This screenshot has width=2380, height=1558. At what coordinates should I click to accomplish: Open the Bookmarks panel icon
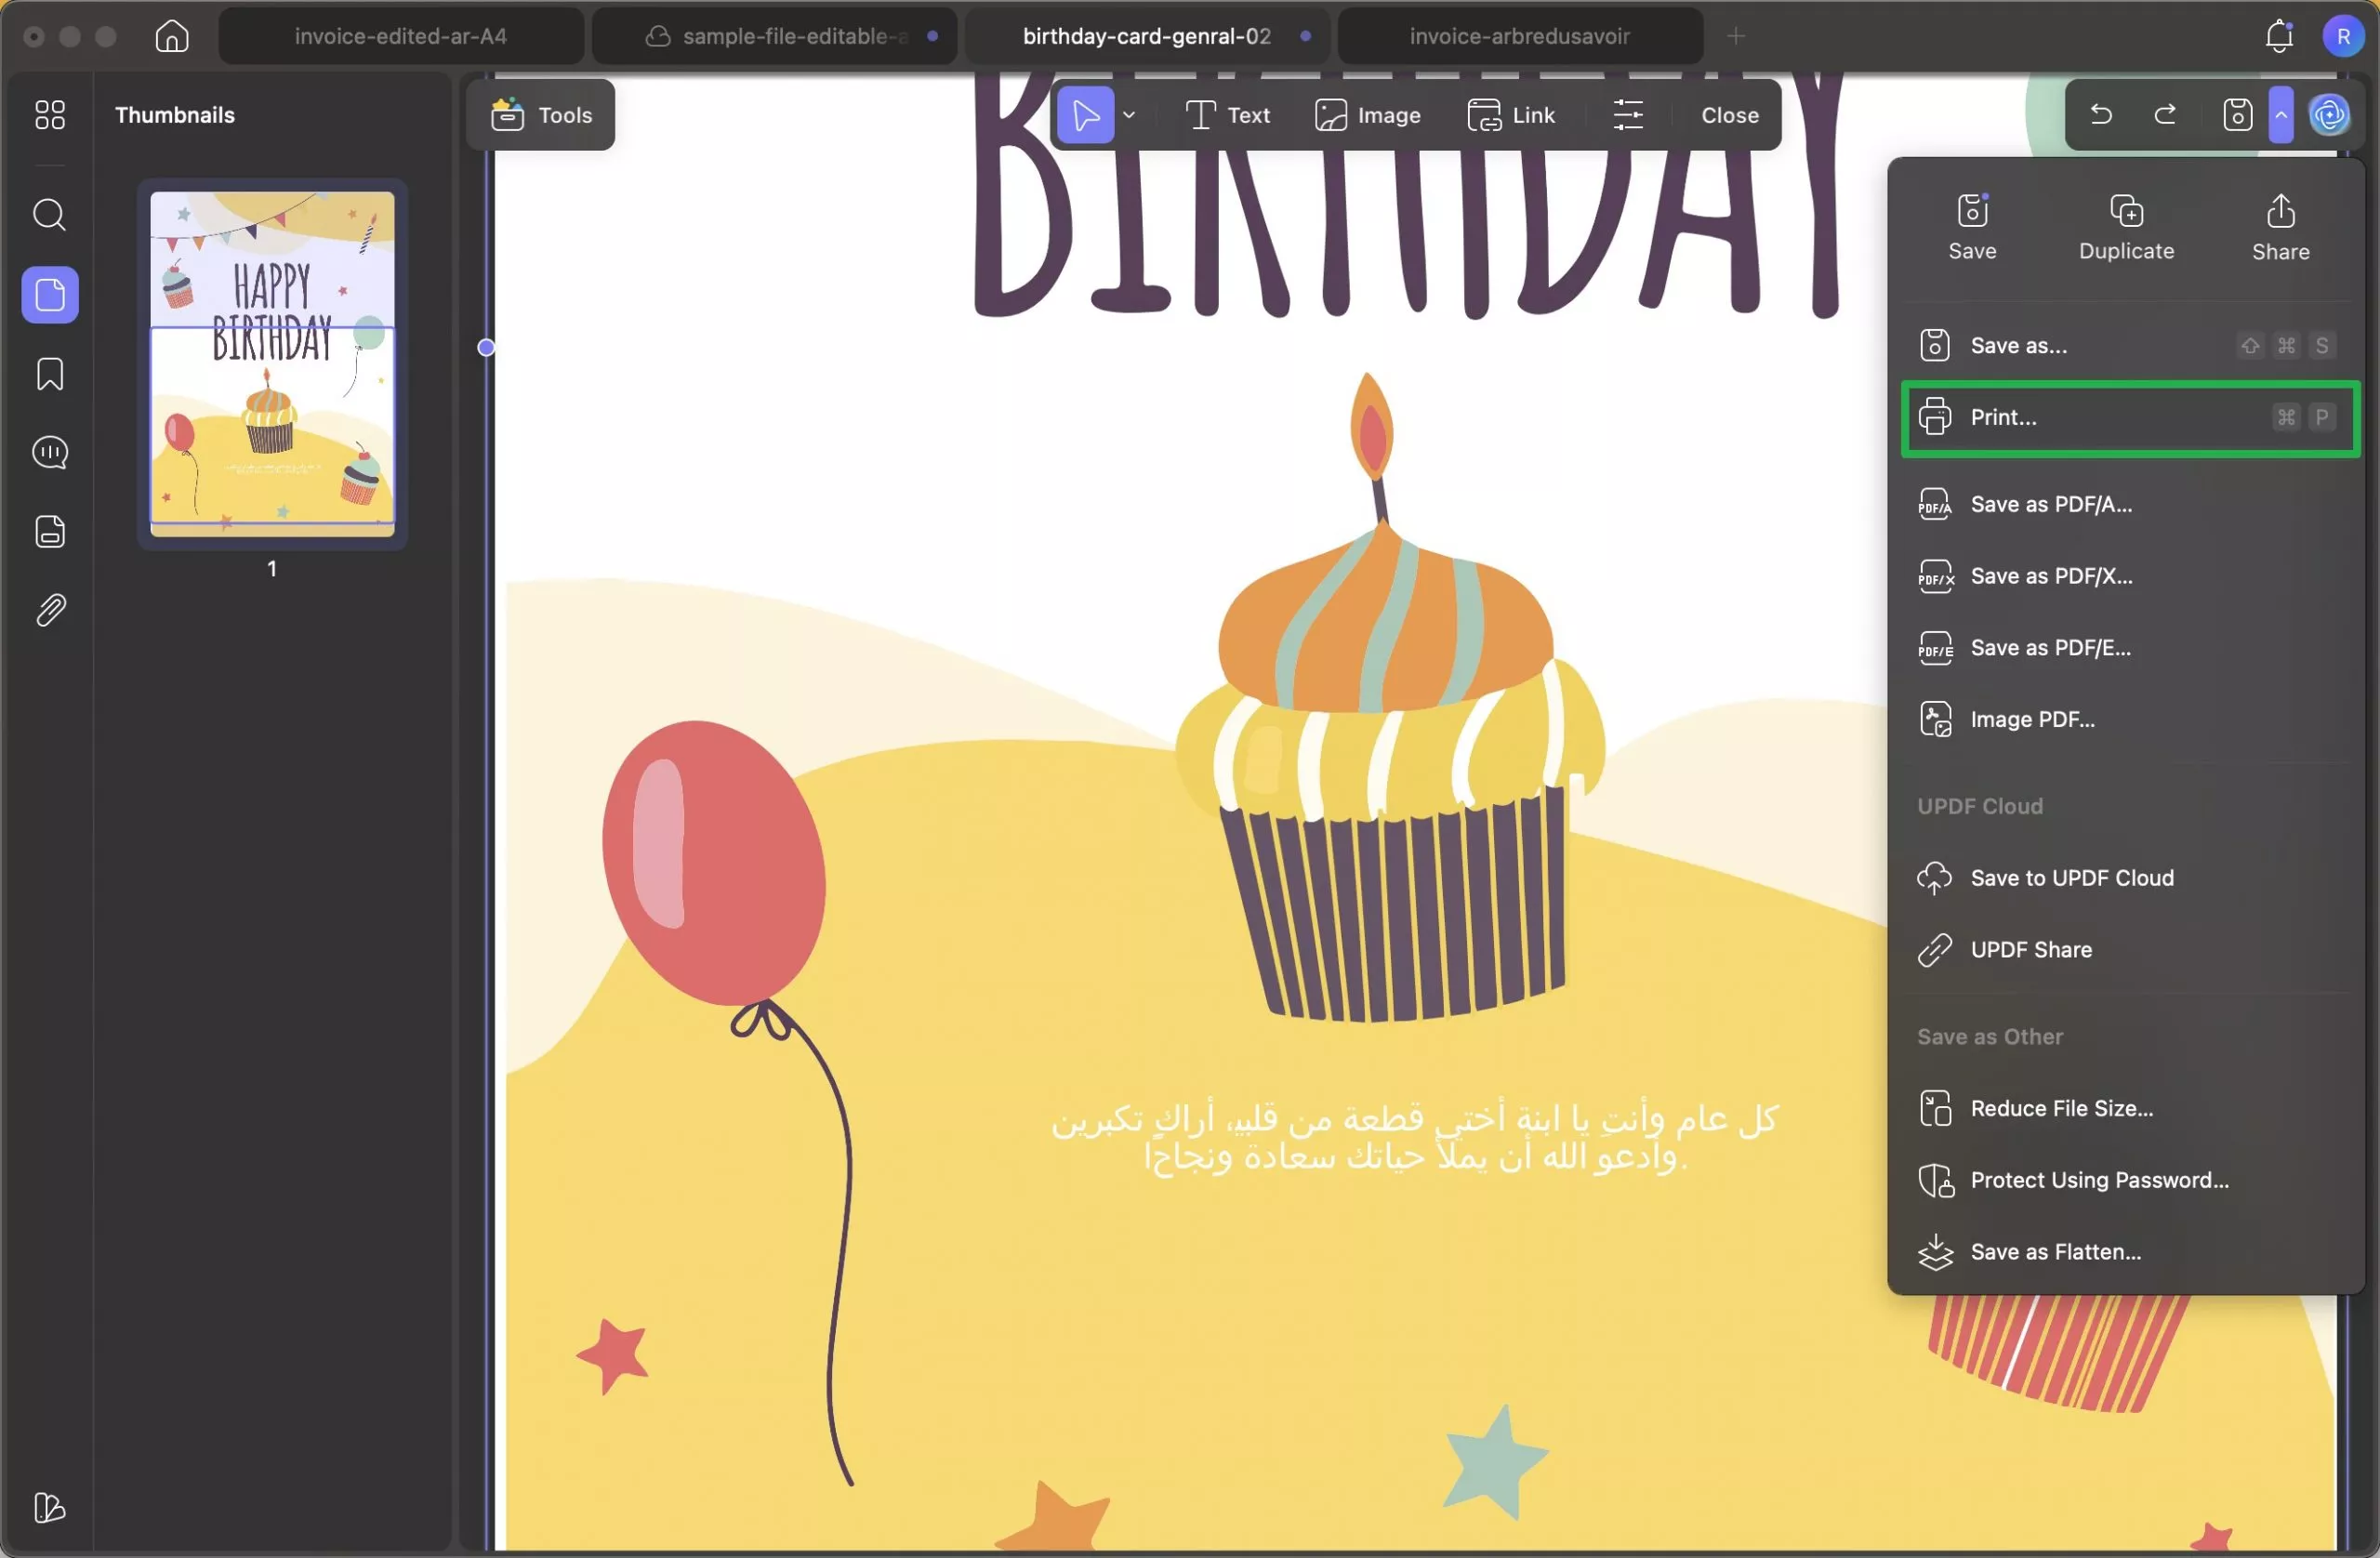pos(49,374)
